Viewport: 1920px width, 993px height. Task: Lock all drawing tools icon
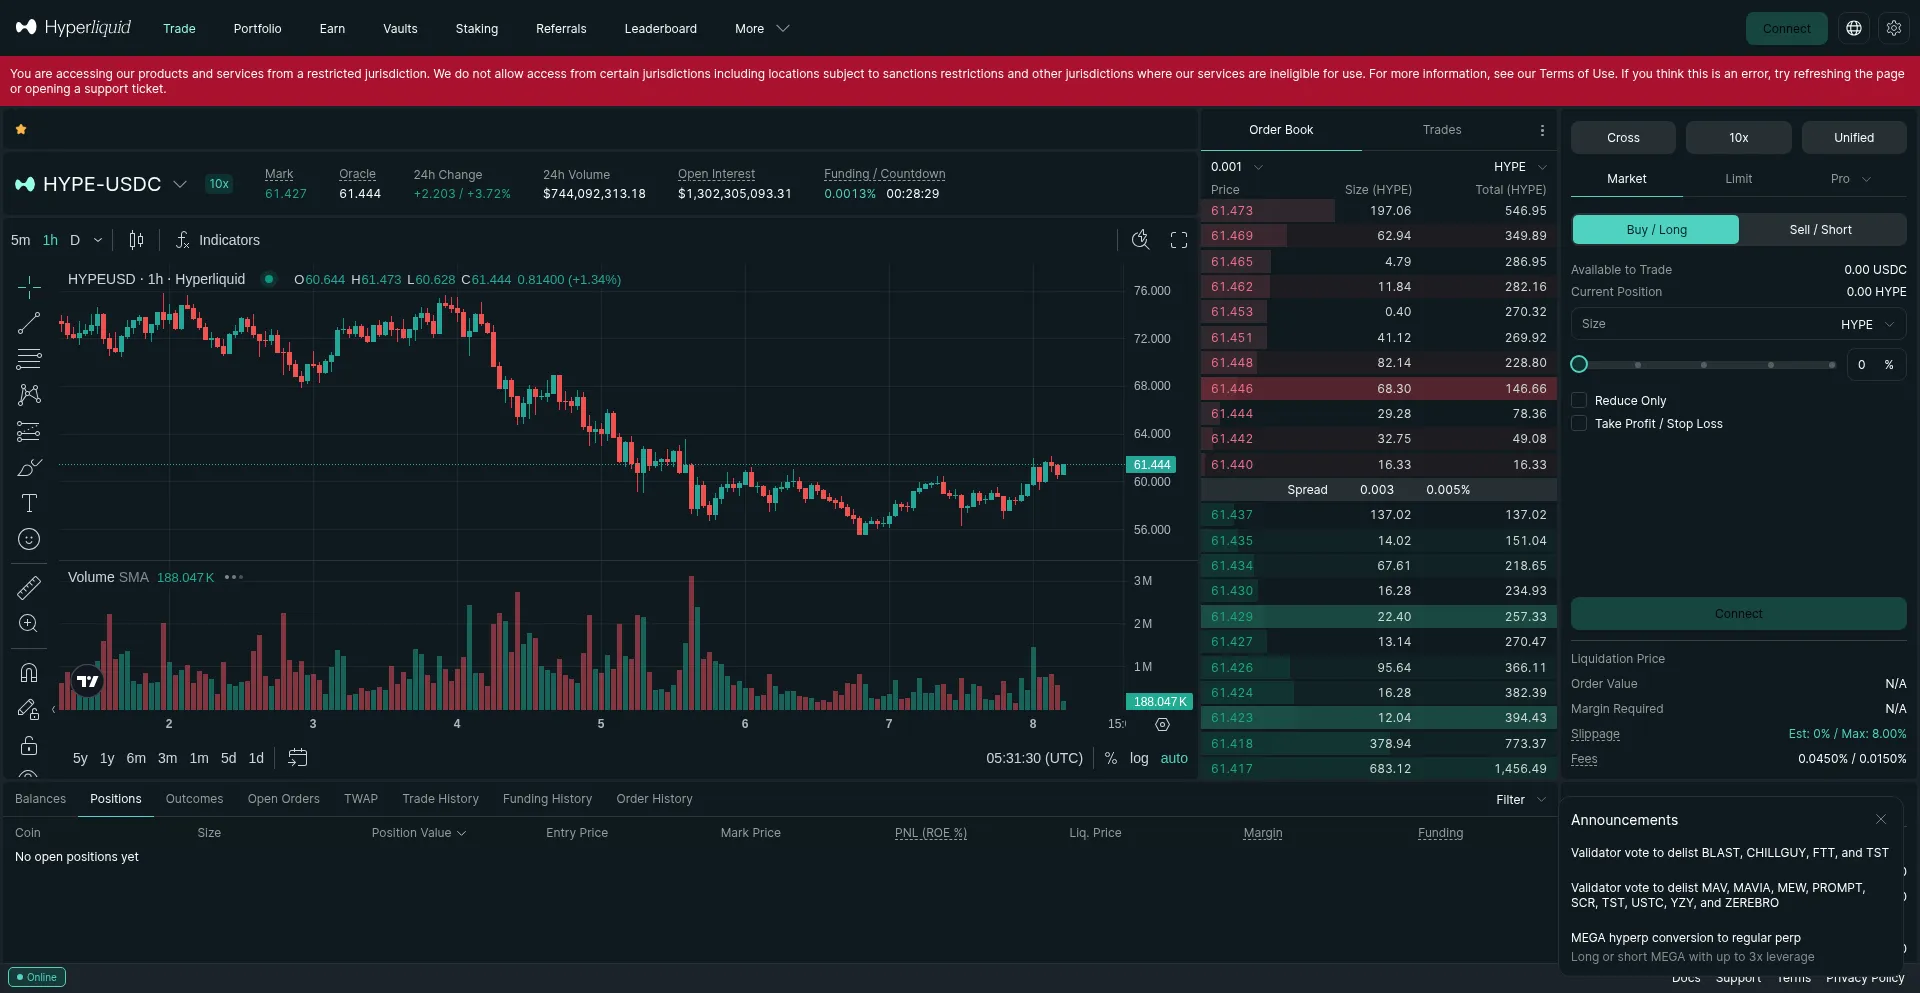click(x=29, y=745)
